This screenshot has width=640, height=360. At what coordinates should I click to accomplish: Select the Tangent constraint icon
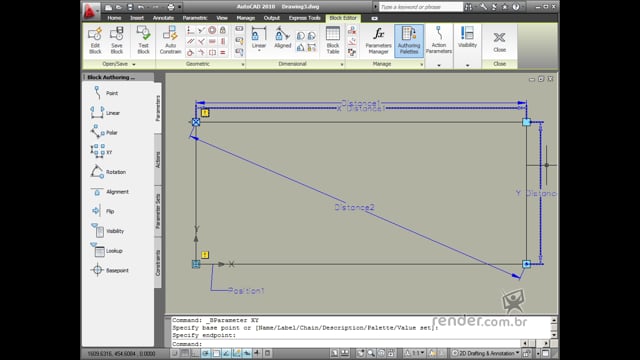coord(190,52)
